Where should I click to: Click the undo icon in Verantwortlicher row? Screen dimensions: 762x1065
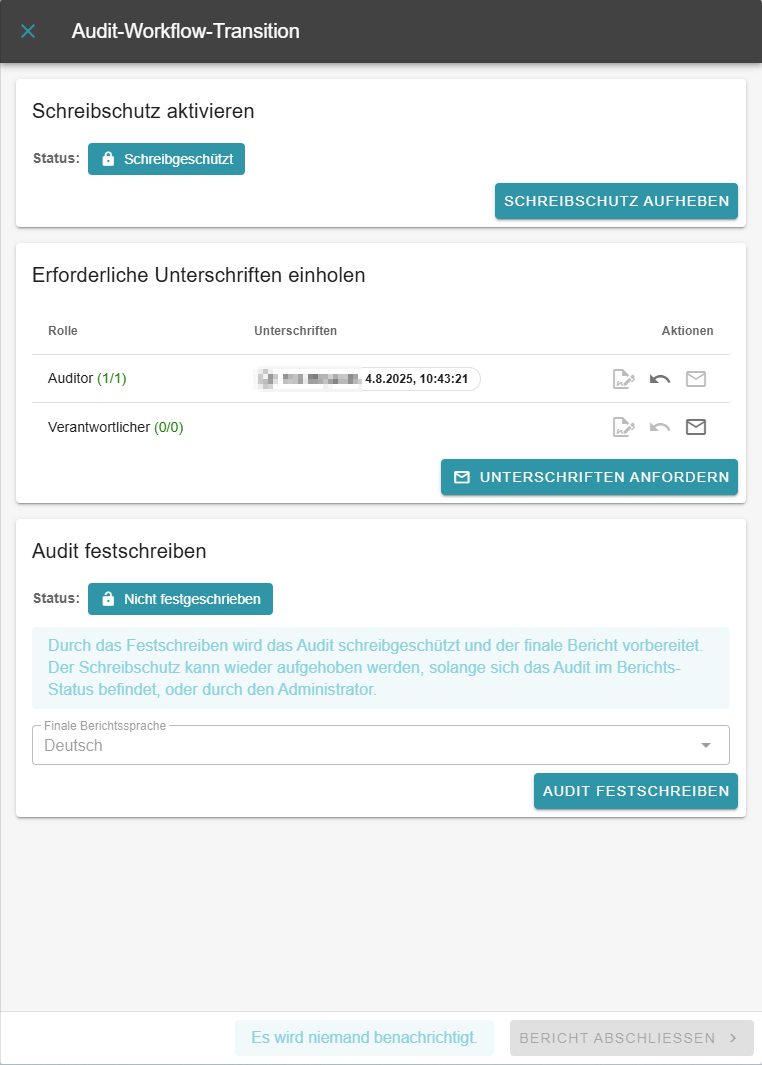point(660,427)
